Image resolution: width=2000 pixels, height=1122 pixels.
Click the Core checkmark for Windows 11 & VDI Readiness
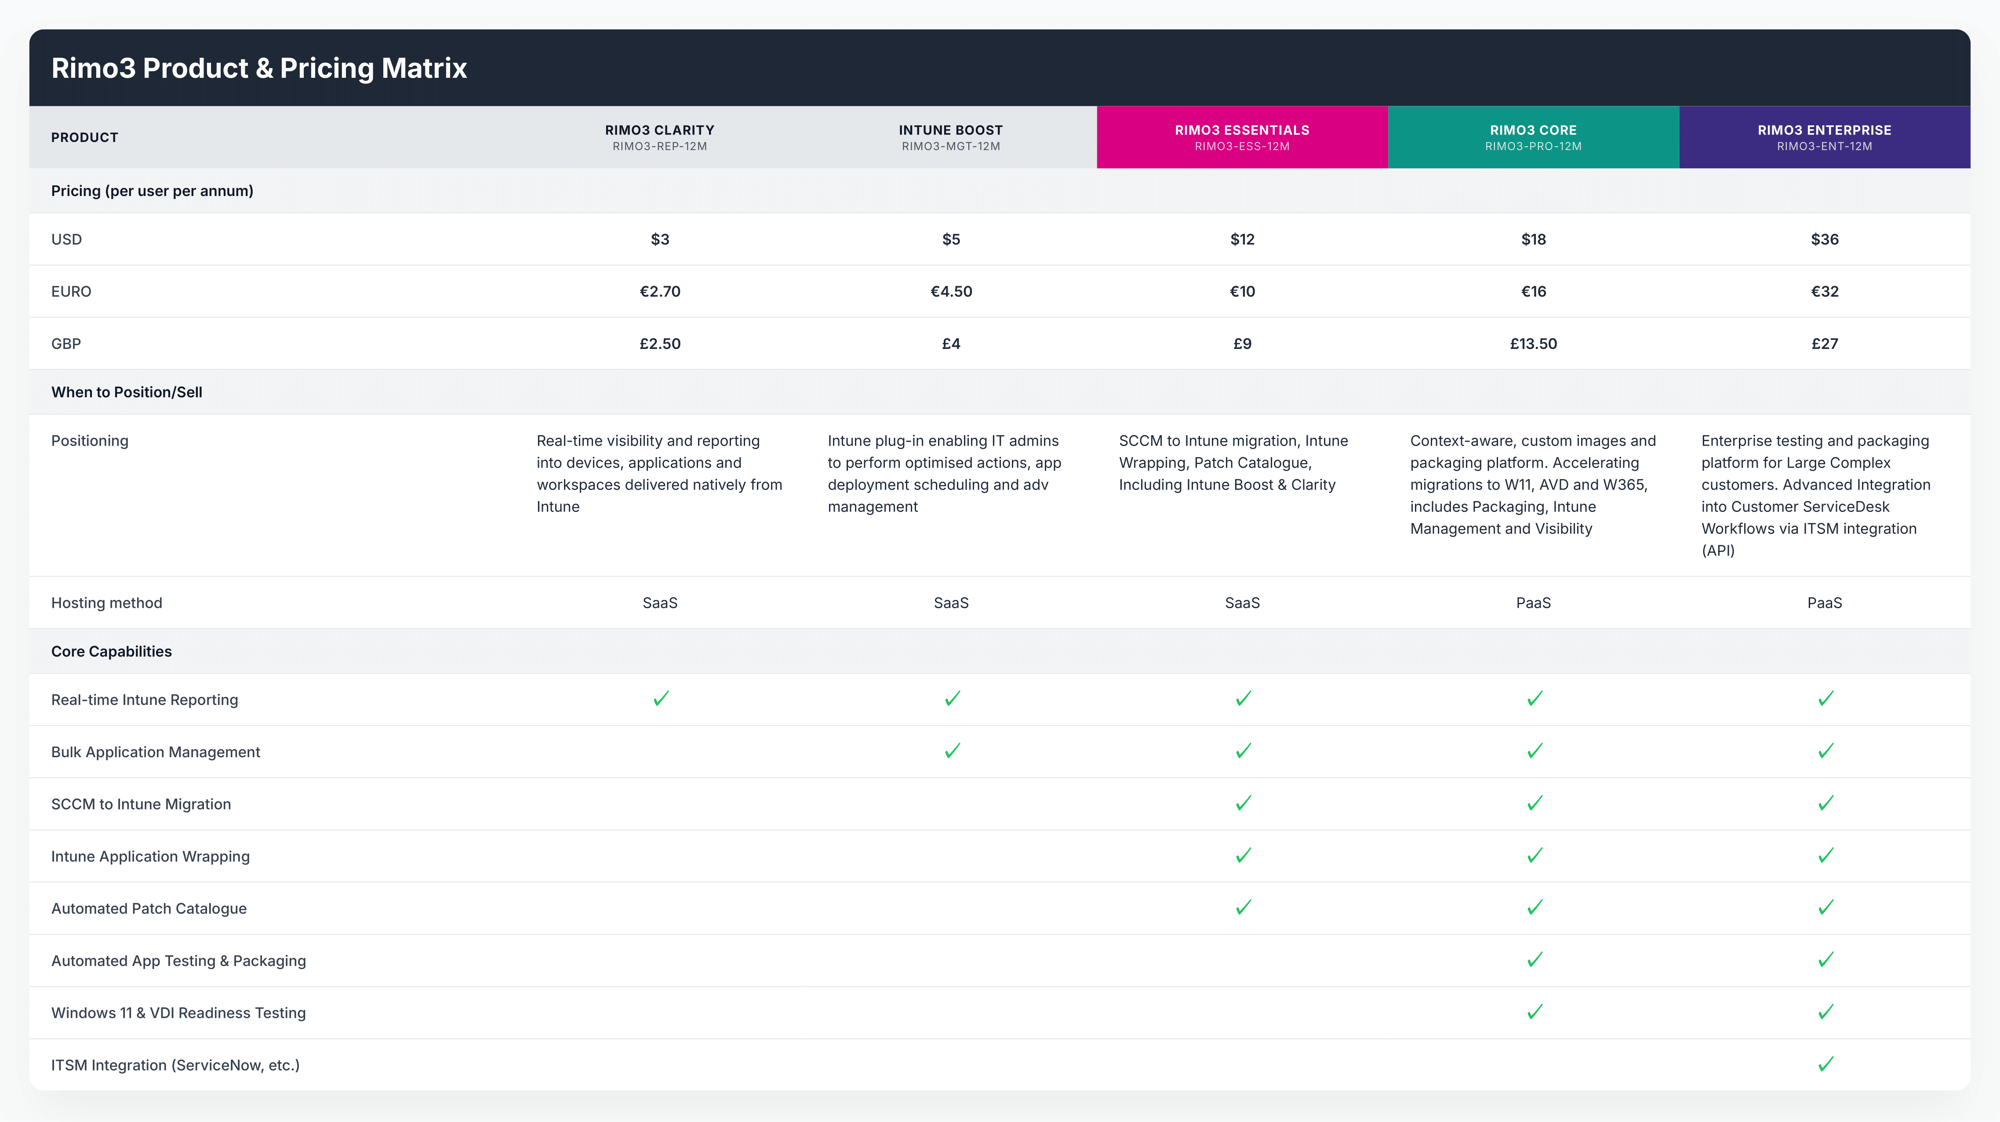pos(1535,1012)
